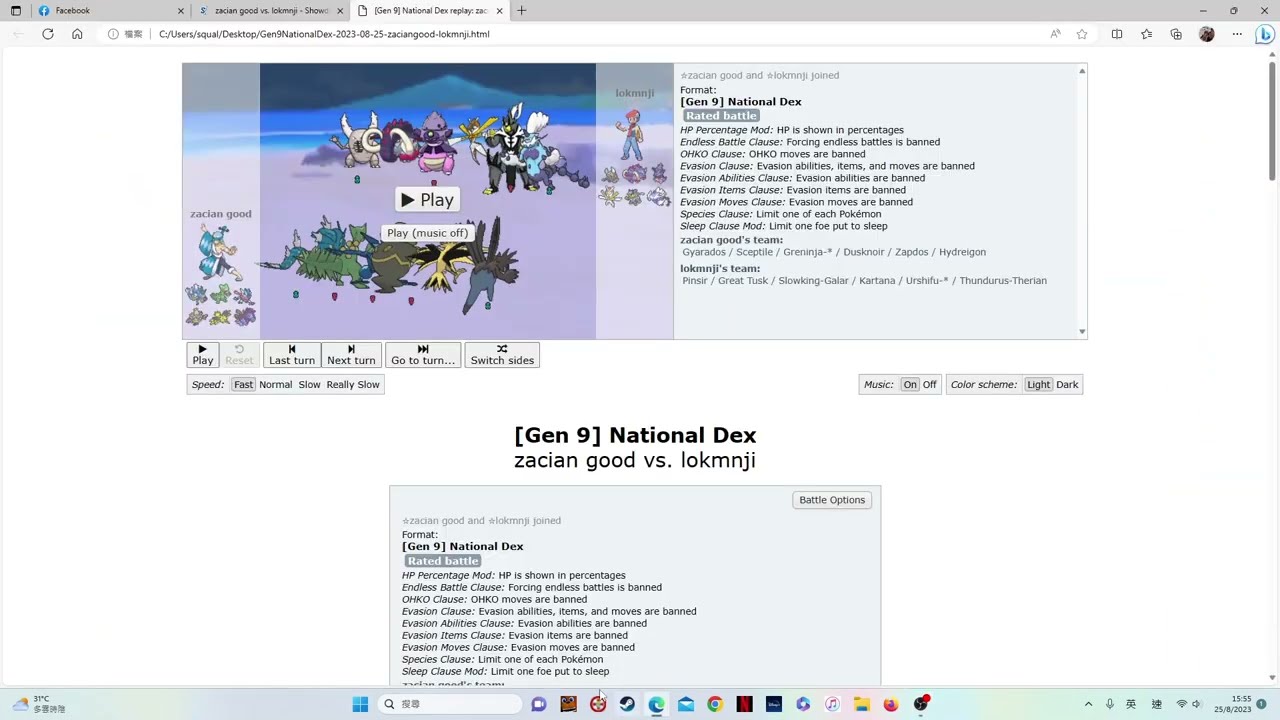Set replay speed to Fast
The width and height of the screenshot is (1280, 720).
tap(243, 384)
